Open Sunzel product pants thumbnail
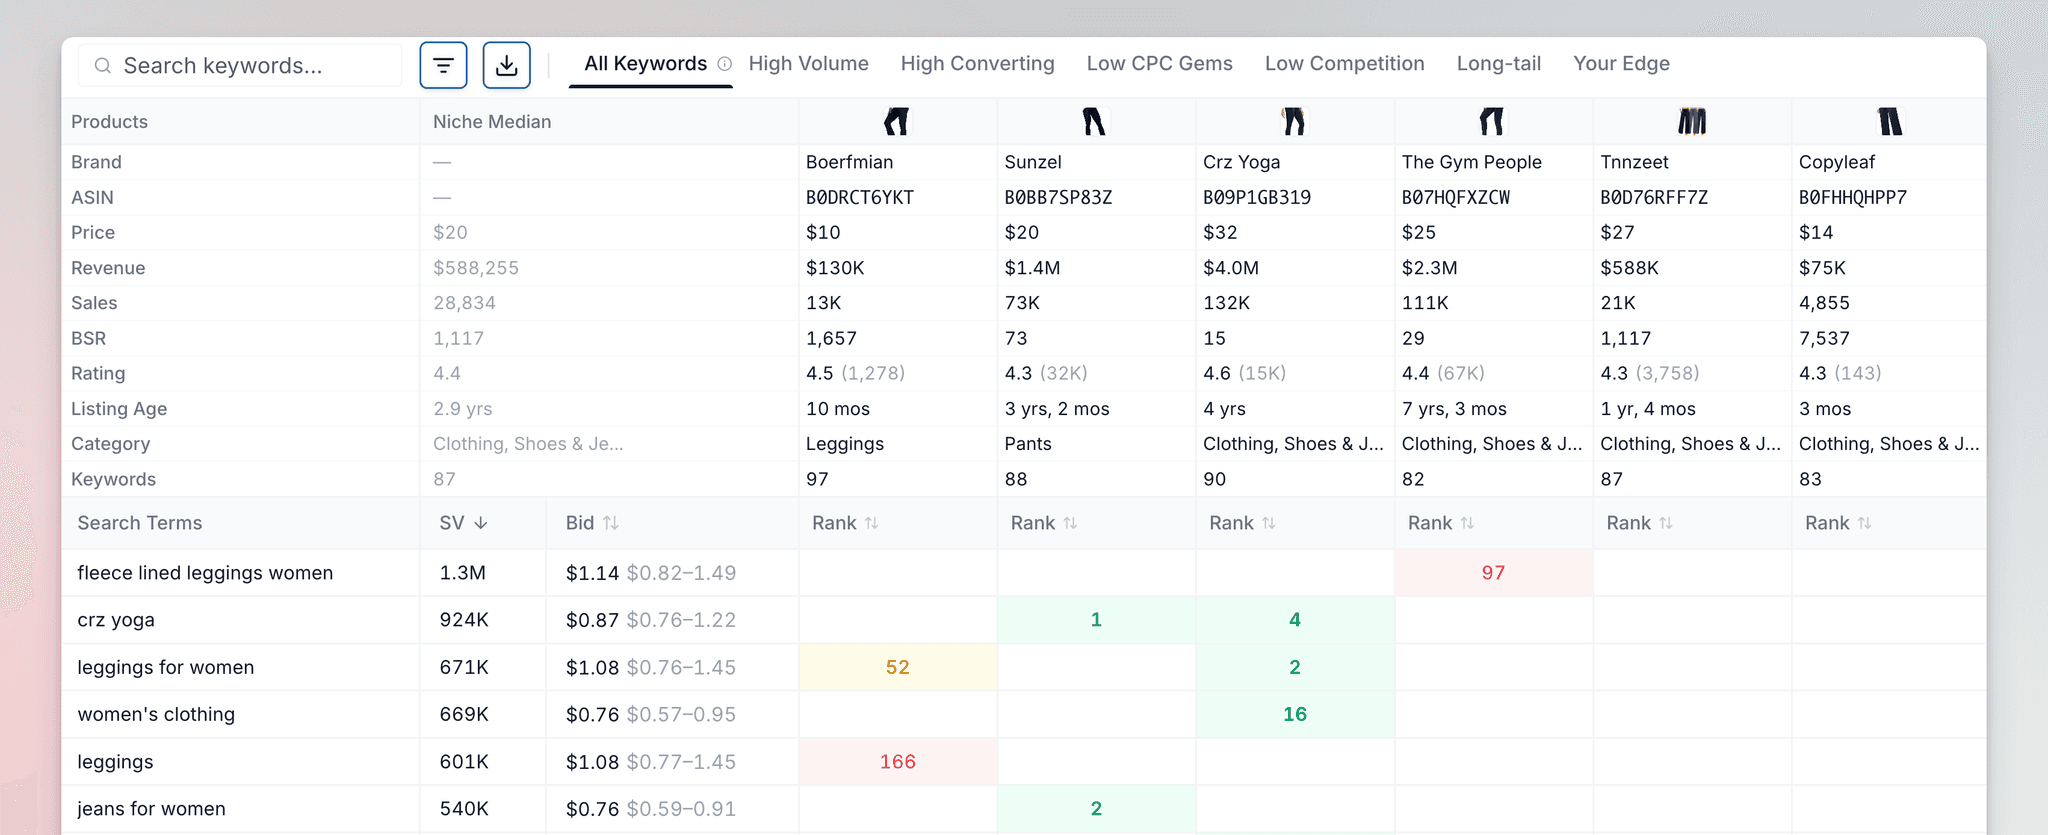This screenshot has width=2048, height=835. [x=1094, y=122]
